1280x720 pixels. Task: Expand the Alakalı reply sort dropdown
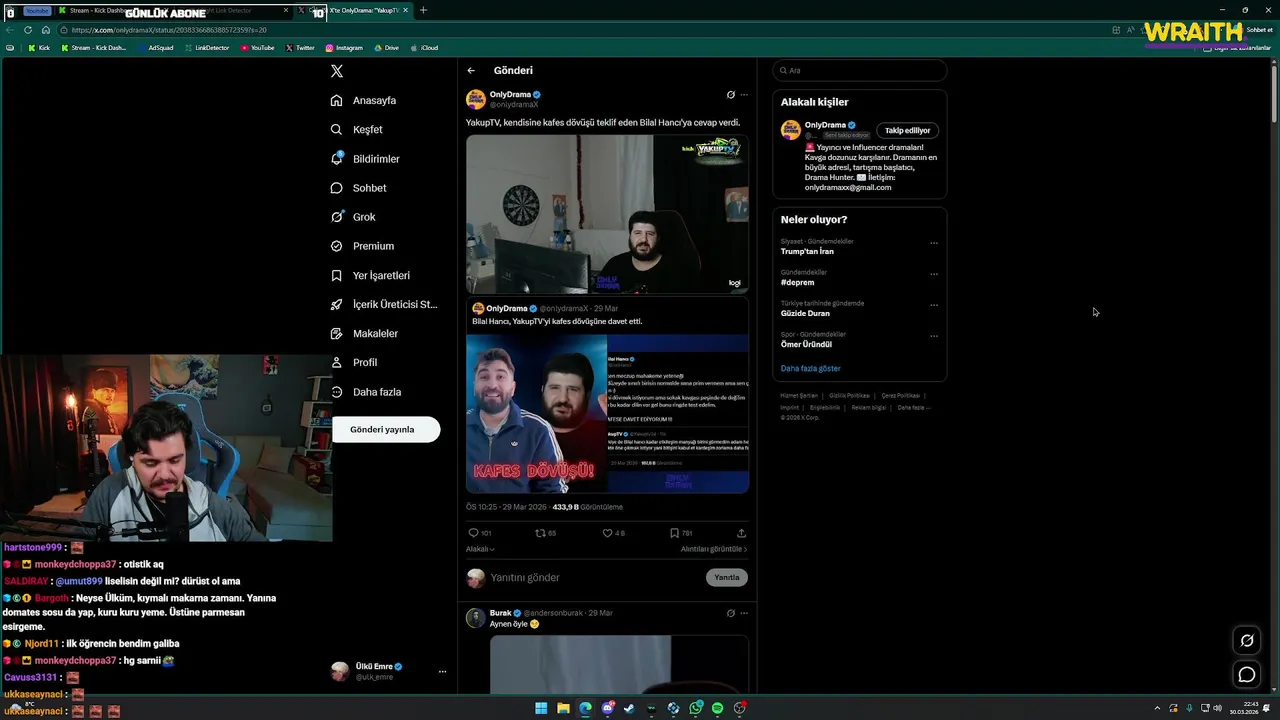pyautogui.click(x=480, y=549)
